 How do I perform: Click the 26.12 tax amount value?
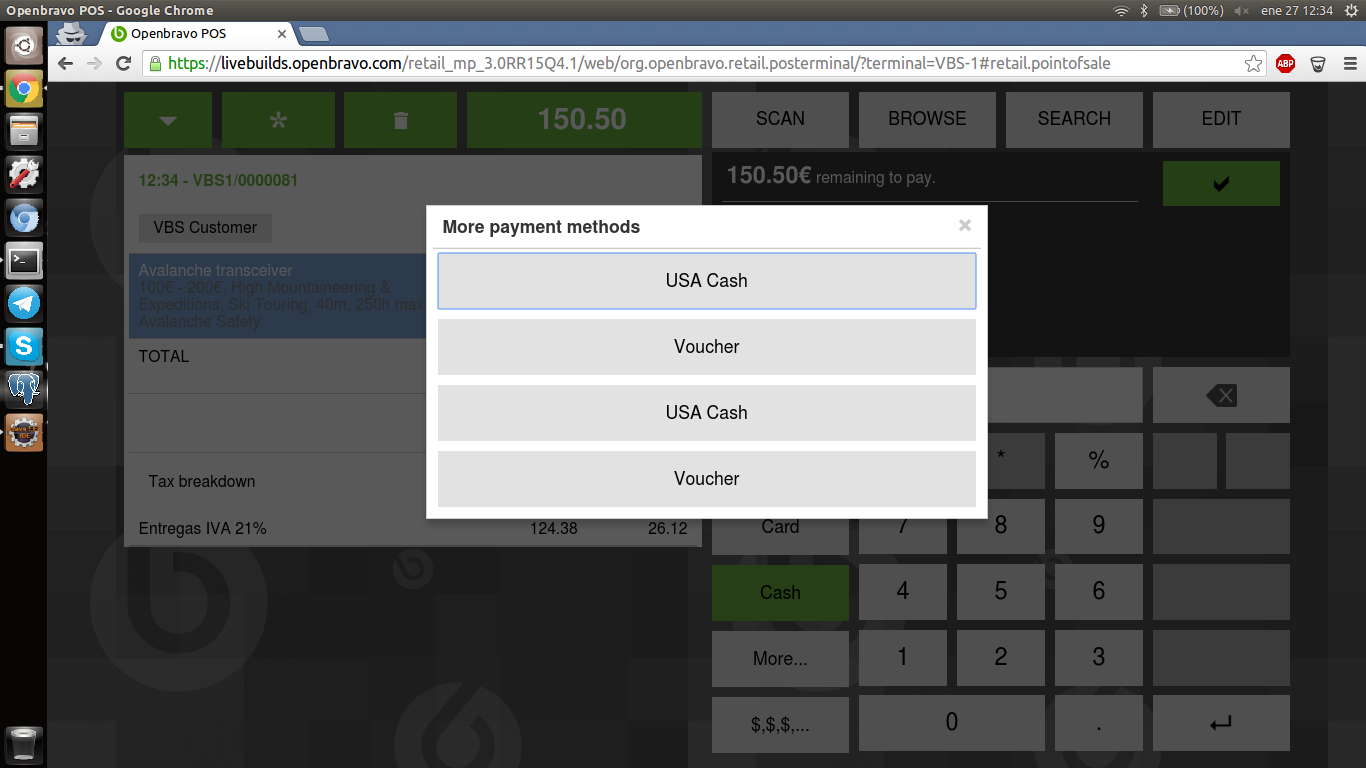click(x=668, y=529)
